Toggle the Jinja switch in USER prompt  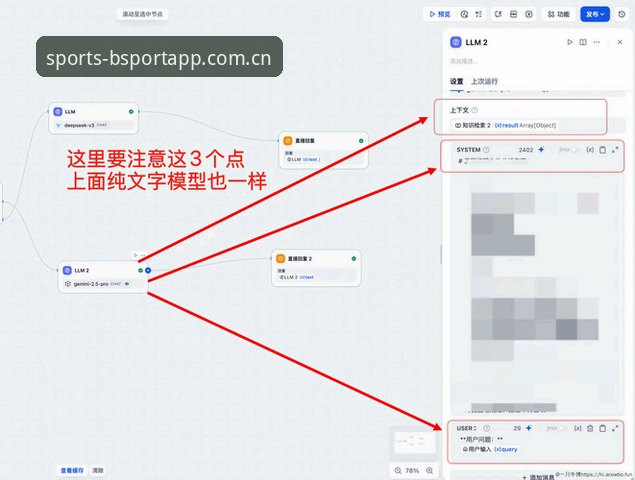(x=562, y=428)
